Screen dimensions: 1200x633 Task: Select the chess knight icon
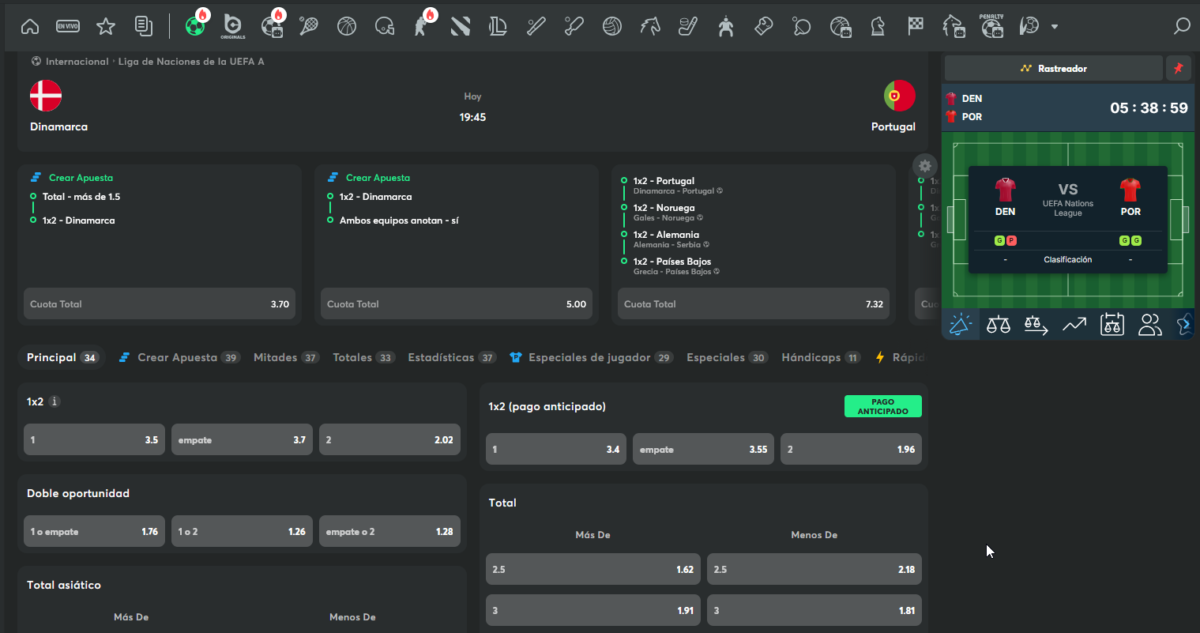878,26
